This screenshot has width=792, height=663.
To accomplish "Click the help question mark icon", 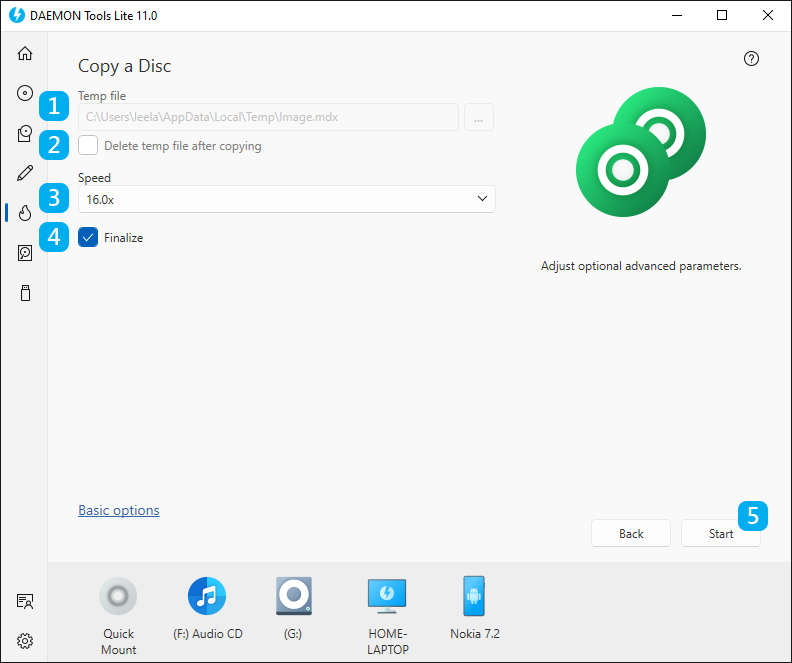I will pos(751,59).
